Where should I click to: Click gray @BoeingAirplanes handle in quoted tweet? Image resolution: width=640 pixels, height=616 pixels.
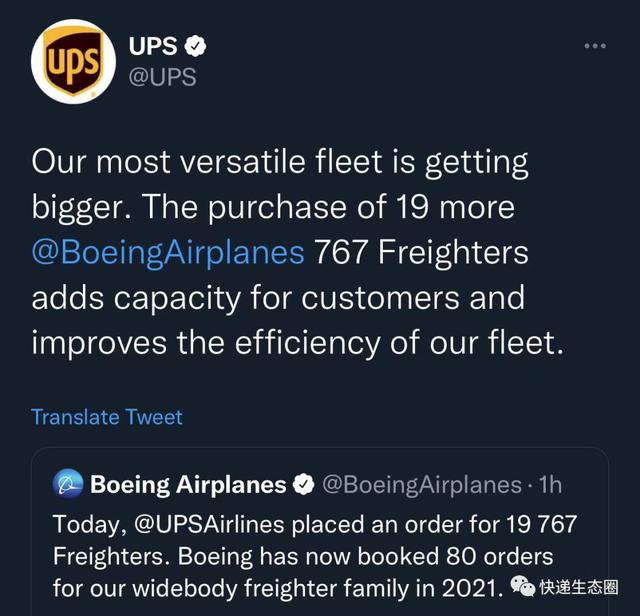coord(422,485)
